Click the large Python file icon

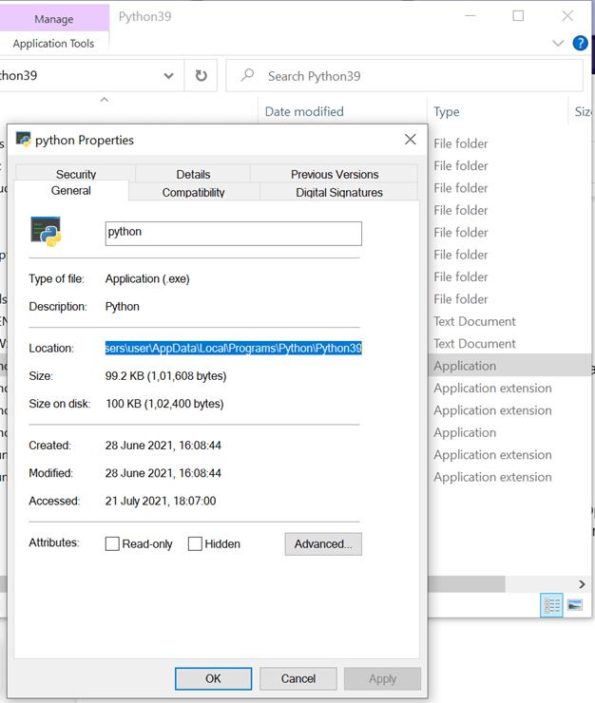[46, 231]
